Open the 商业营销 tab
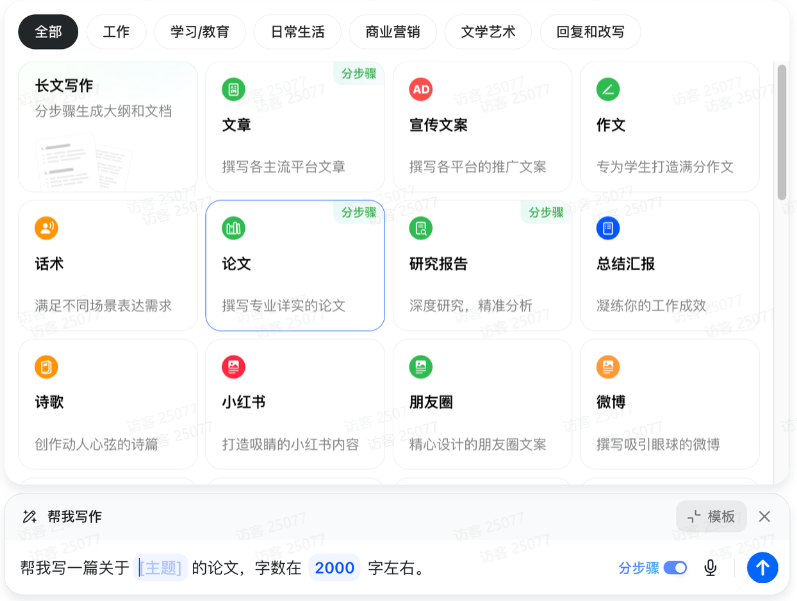Screen dimensions: 797x601 (x=392, y=32)
